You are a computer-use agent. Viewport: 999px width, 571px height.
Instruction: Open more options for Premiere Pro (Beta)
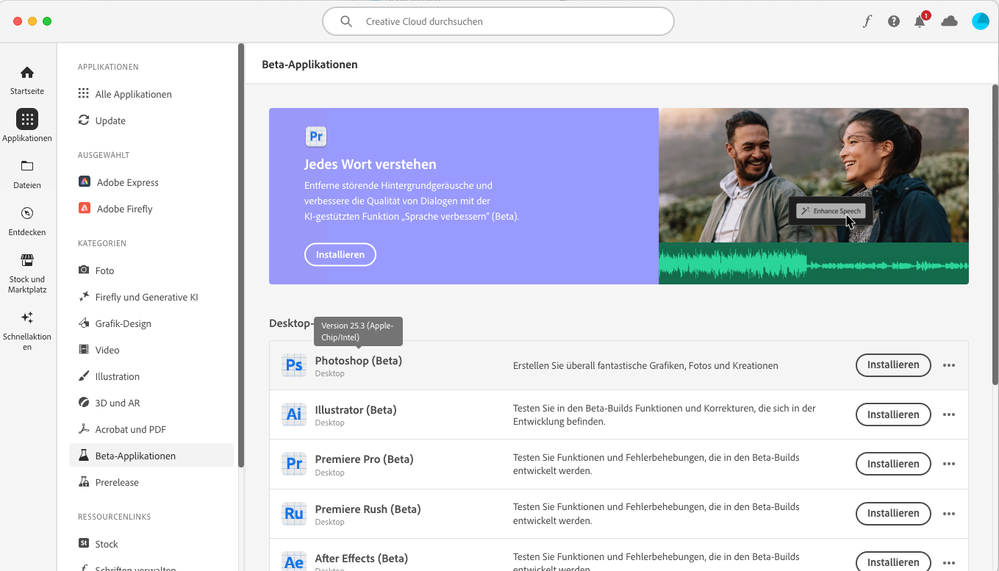[x=949, y=464]
